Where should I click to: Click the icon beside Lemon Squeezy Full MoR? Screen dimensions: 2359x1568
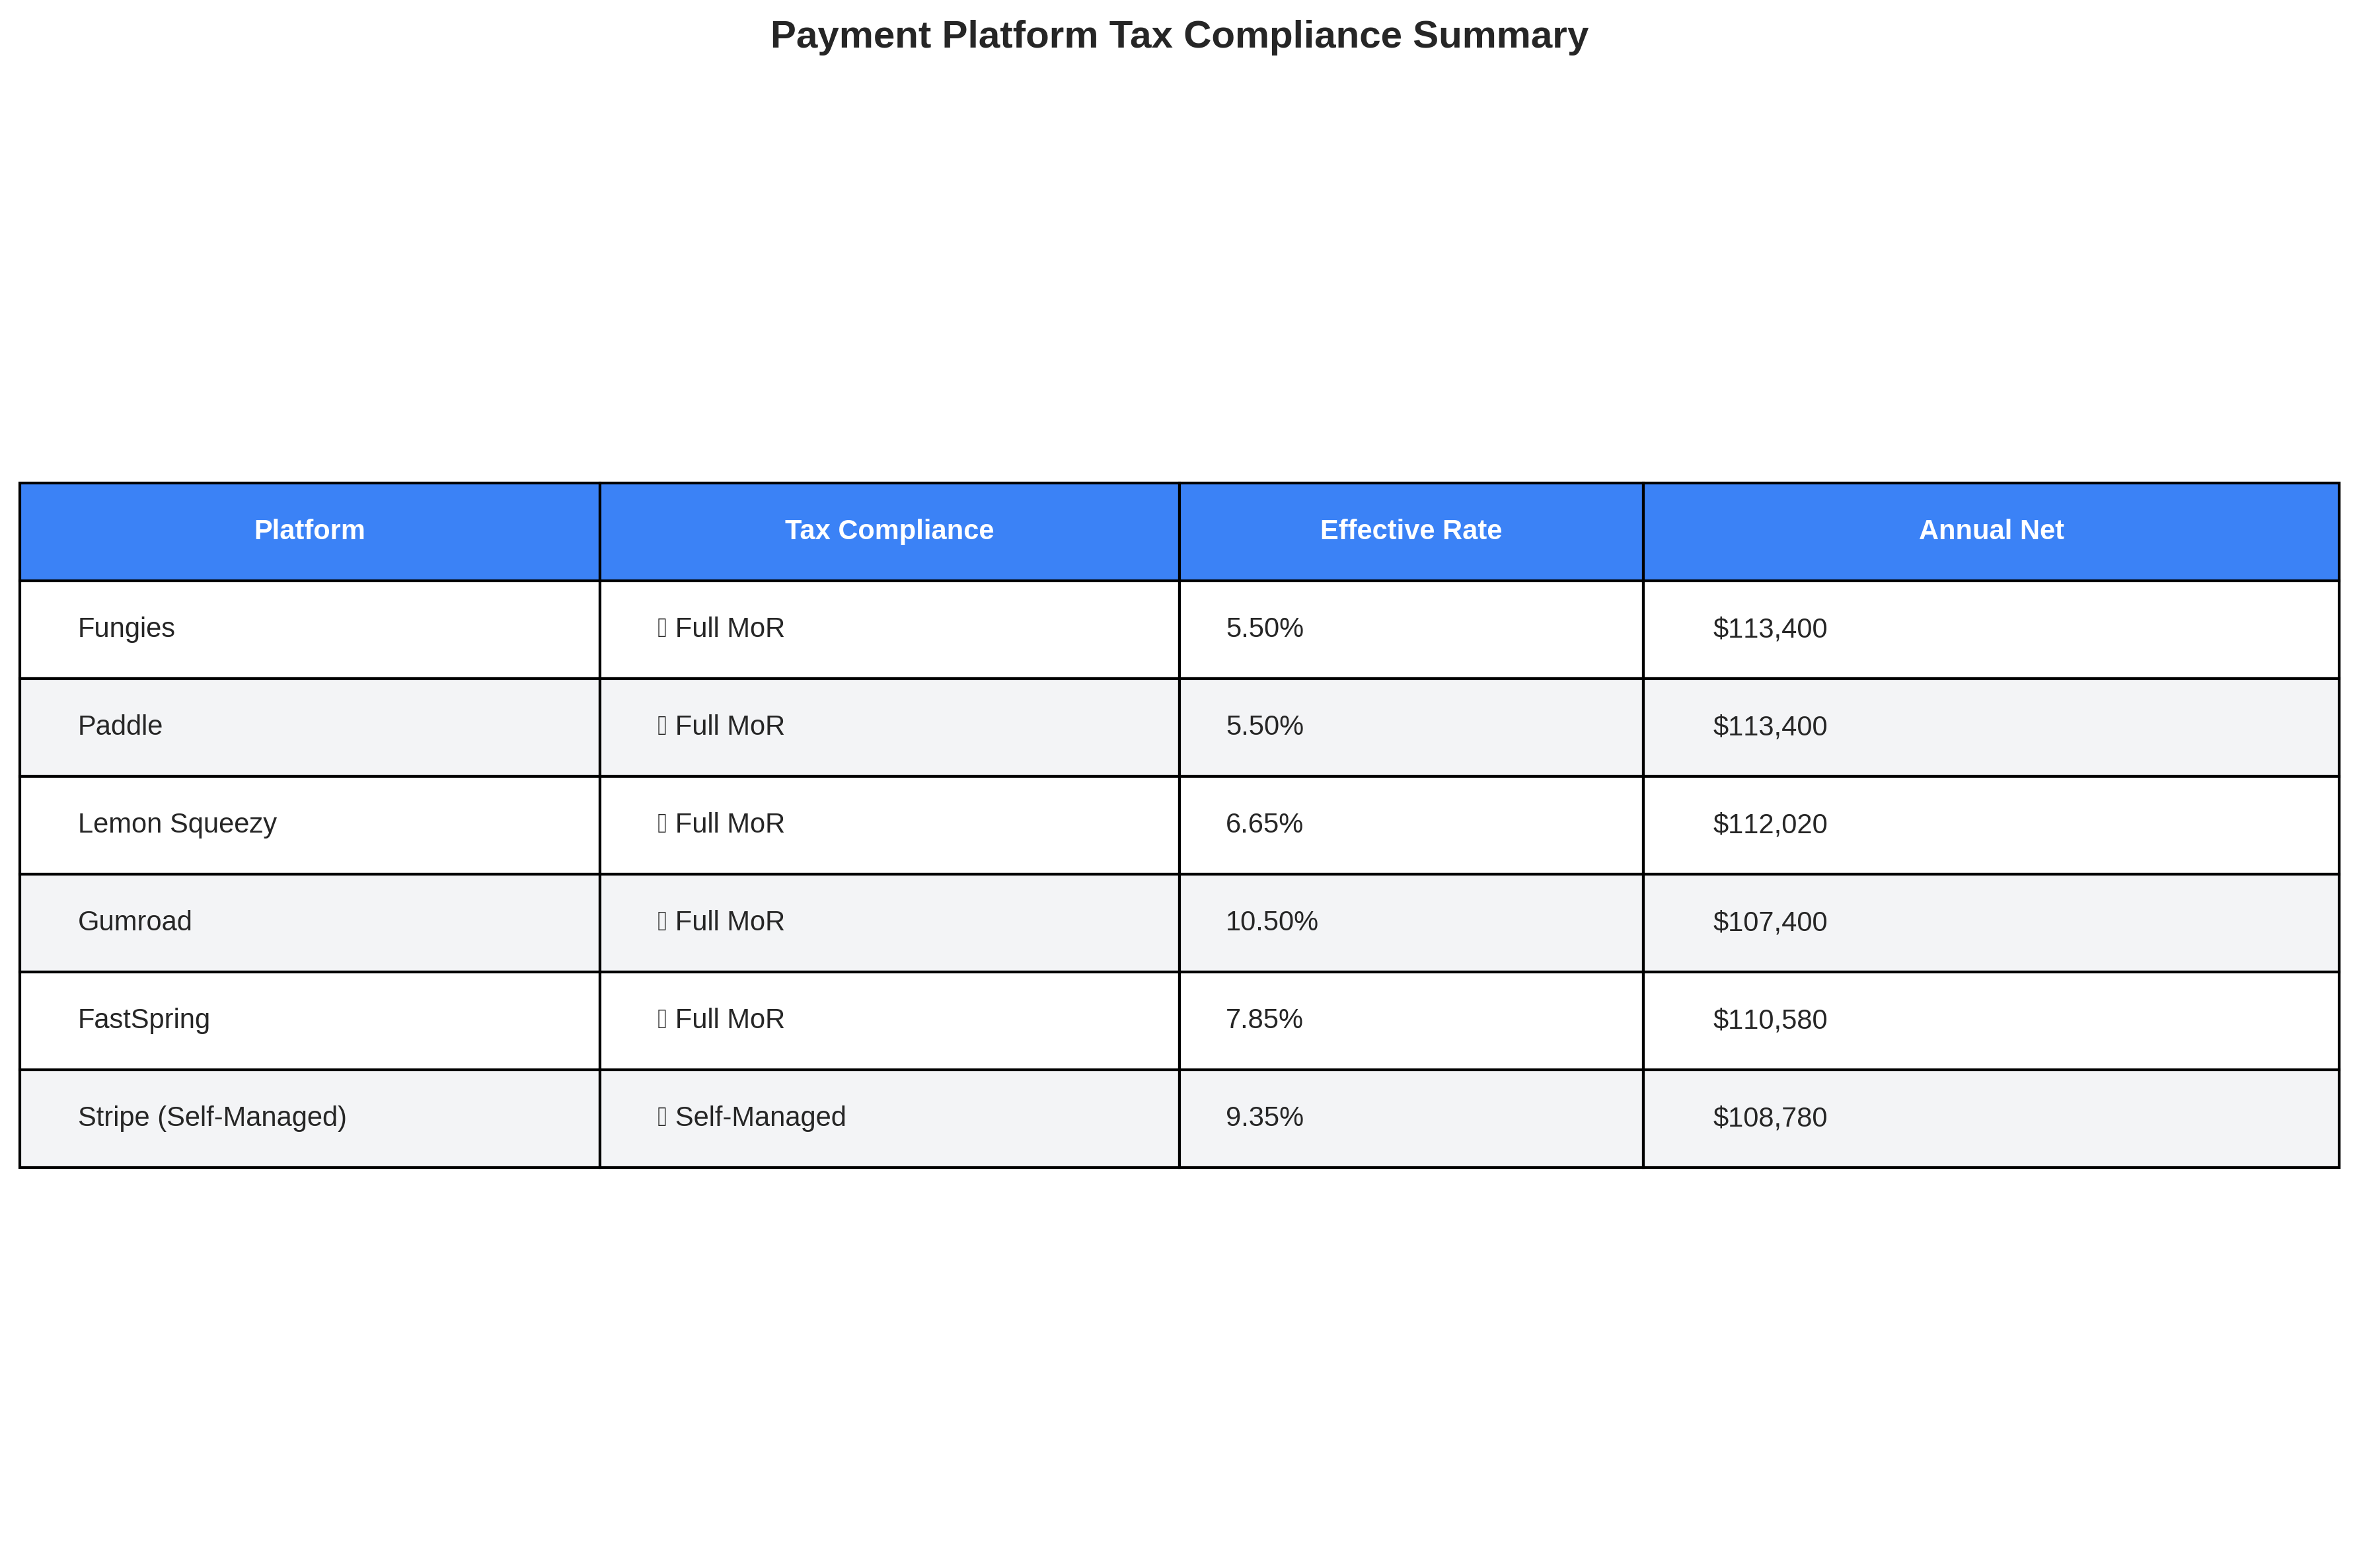[x=662, y=824]
